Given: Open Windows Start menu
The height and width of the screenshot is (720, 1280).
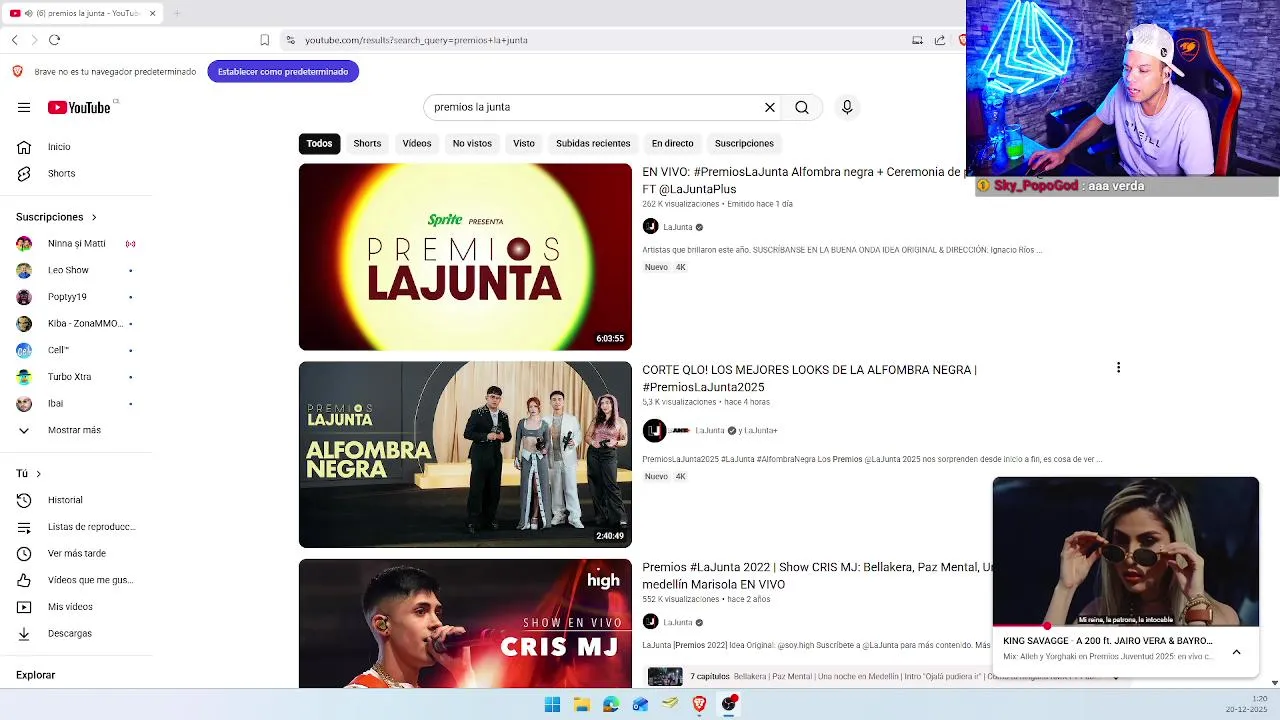Looking at the screenshot, I should (x=552, y=704).
